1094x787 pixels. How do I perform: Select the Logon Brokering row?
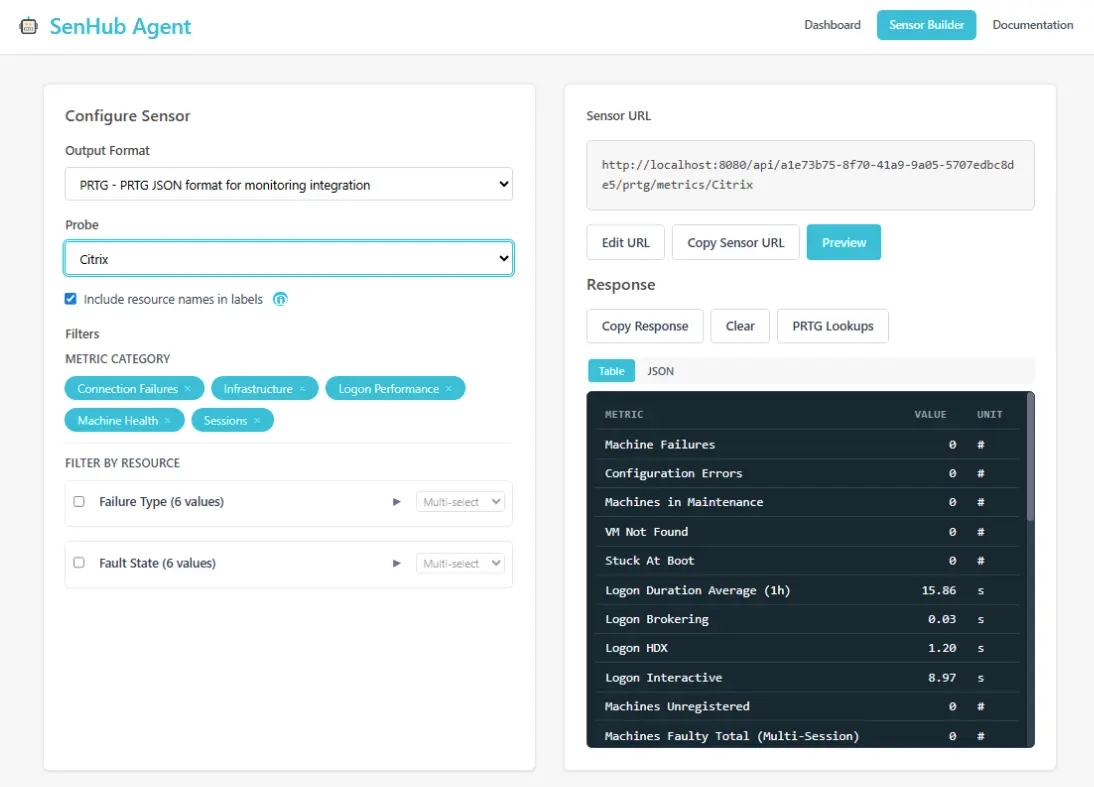click(x=807, y=619)
